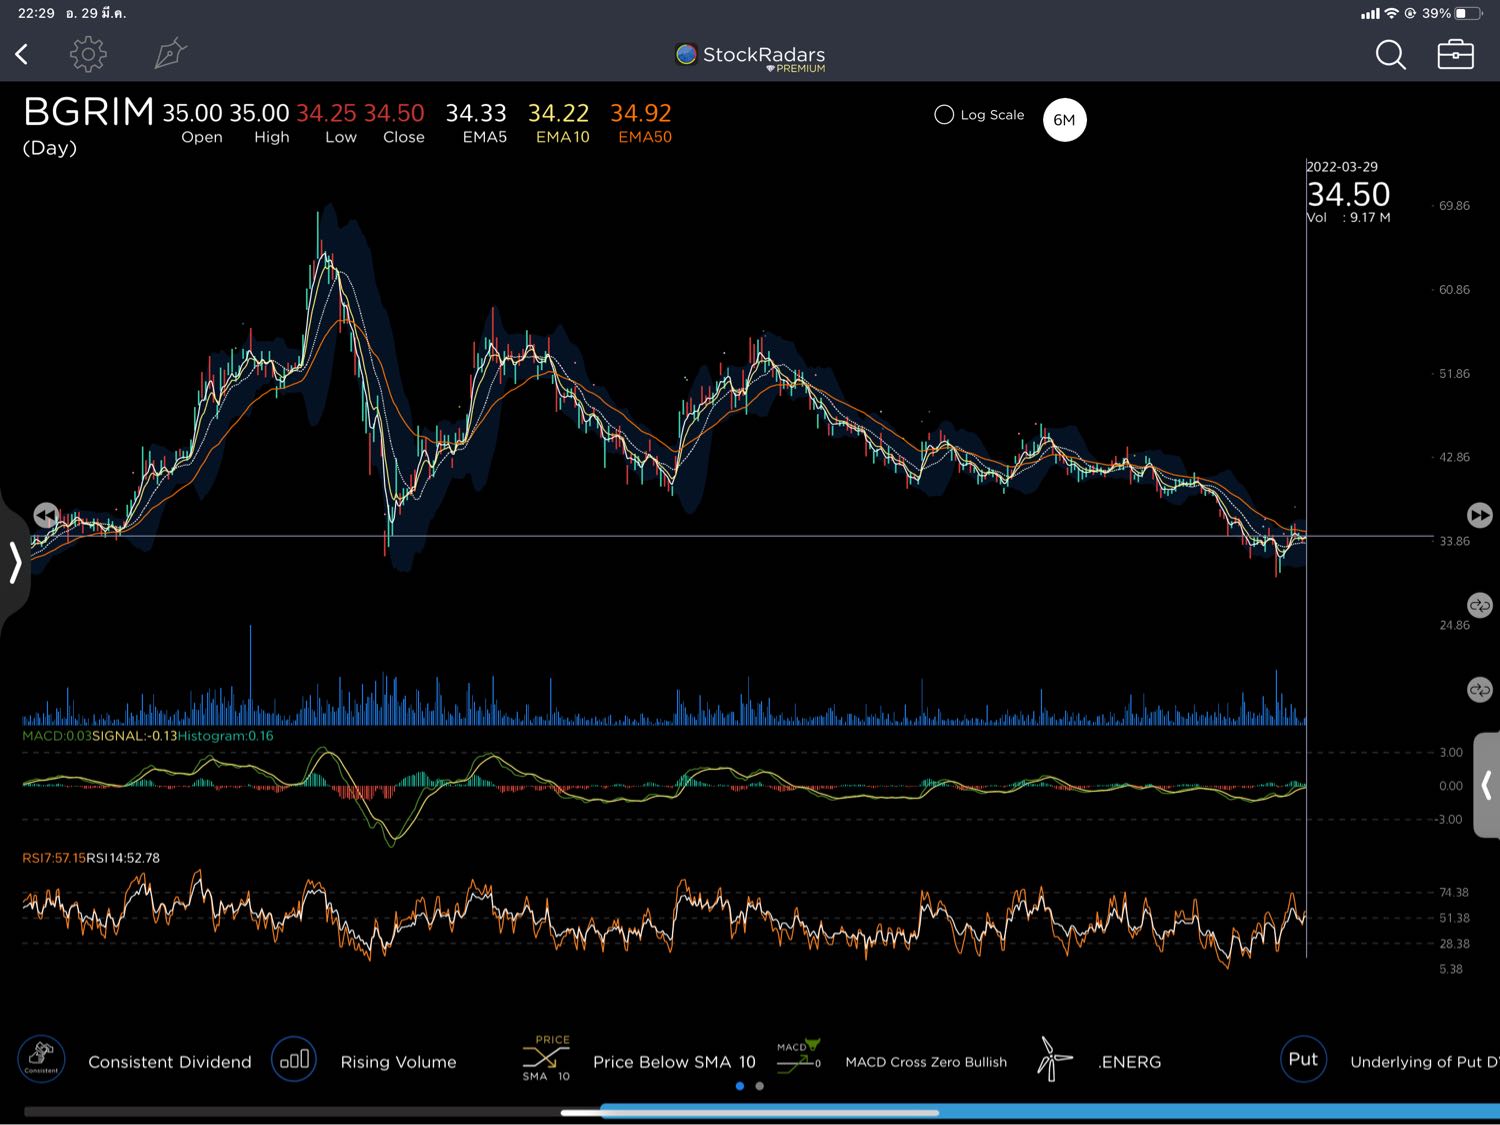Viewport: 1500px width, 1125px height.
Task: Open the .ENERG sector label
Action: tap(1130, 1062)
